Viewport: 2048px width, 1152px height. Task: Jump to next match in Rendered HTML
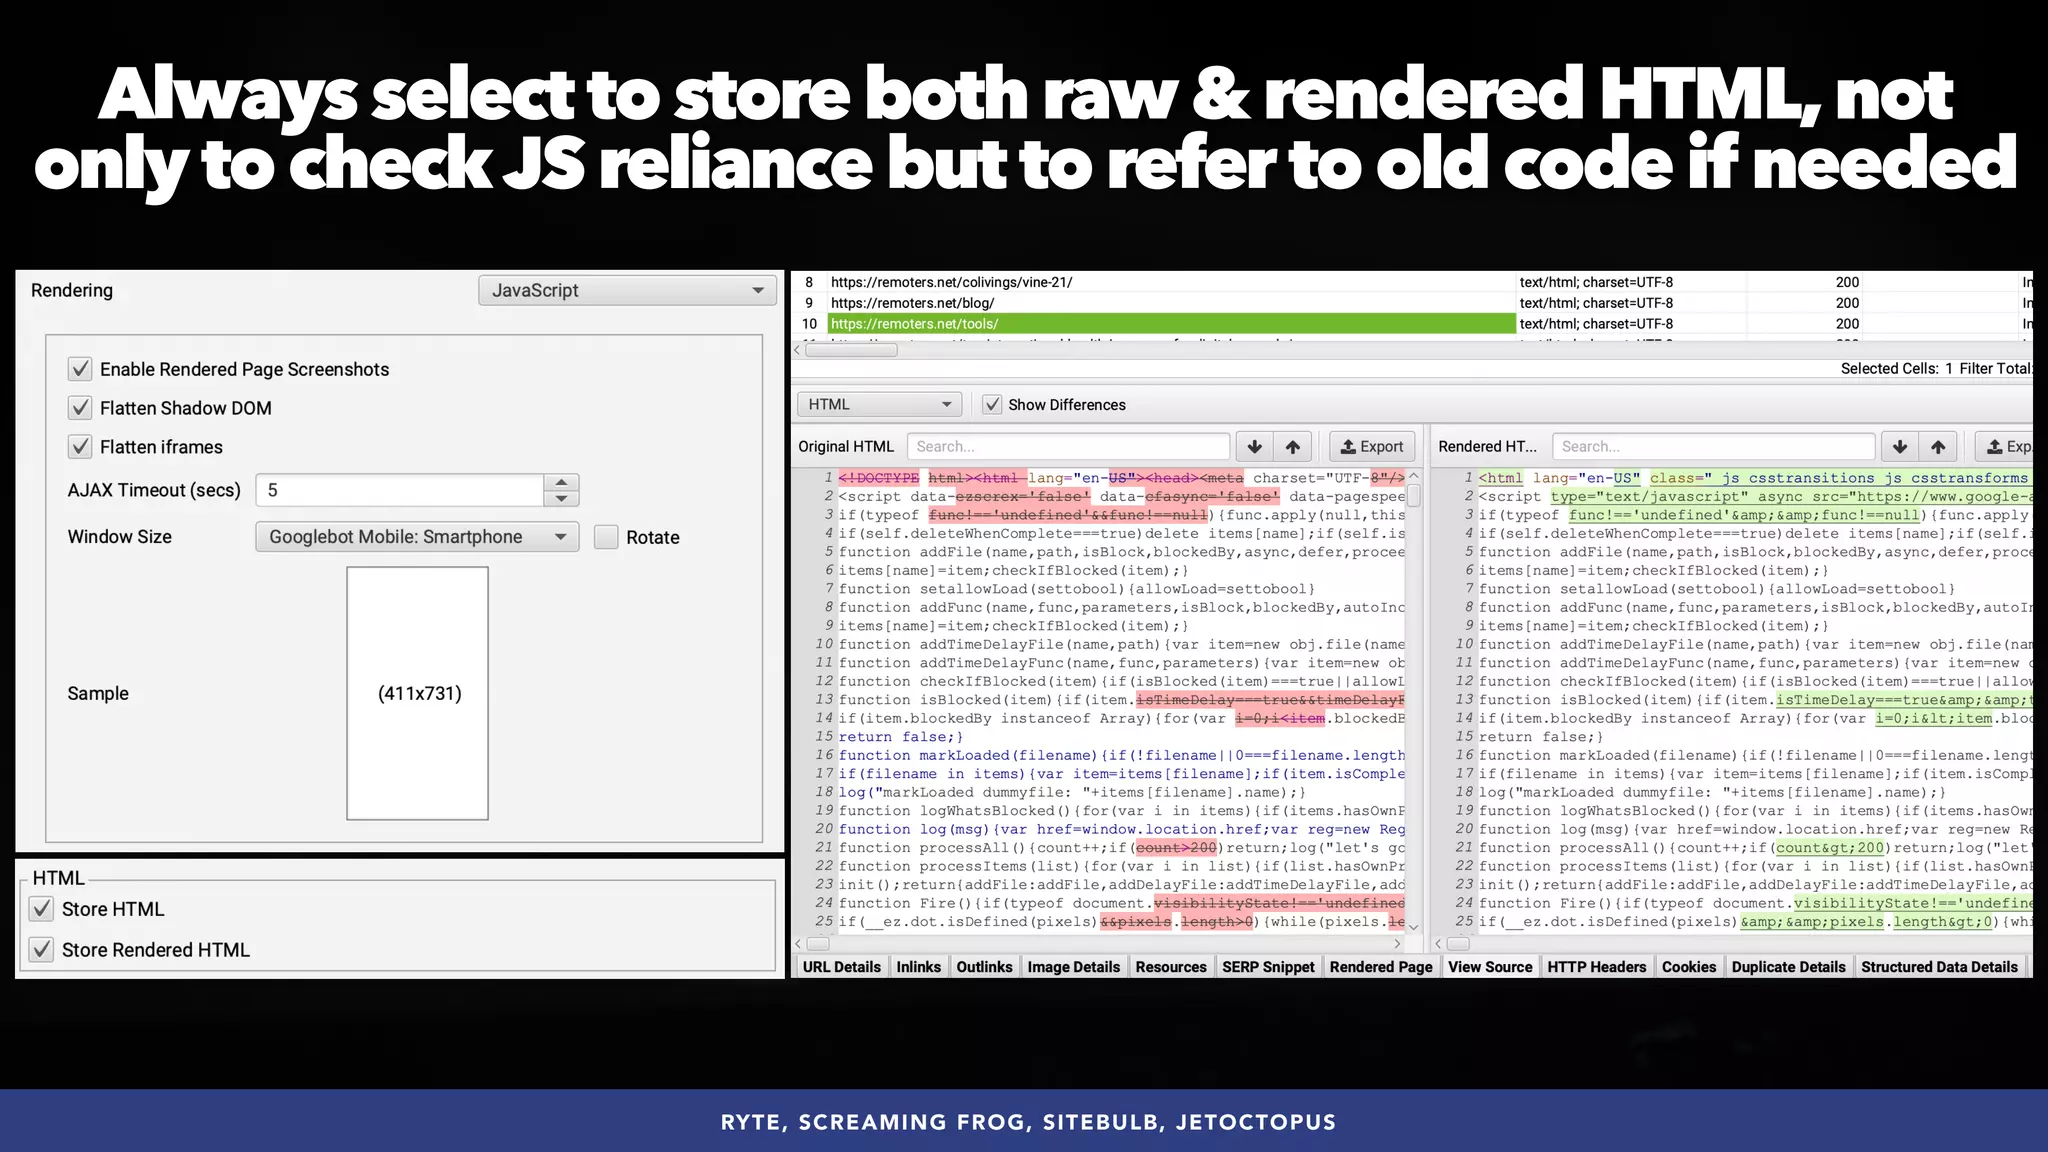click(x=1900, y=447)
